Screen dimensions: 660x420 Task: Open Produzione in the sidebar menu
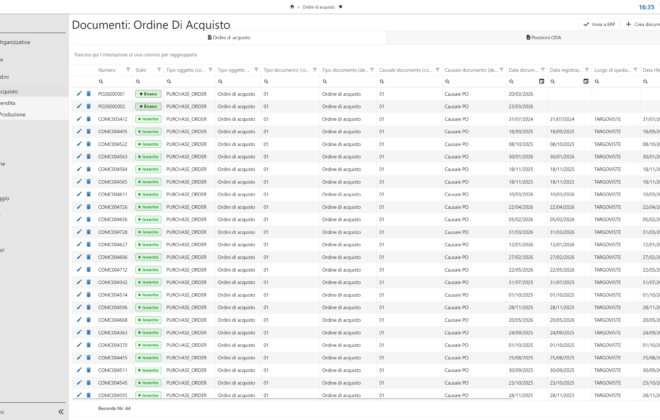13,114
